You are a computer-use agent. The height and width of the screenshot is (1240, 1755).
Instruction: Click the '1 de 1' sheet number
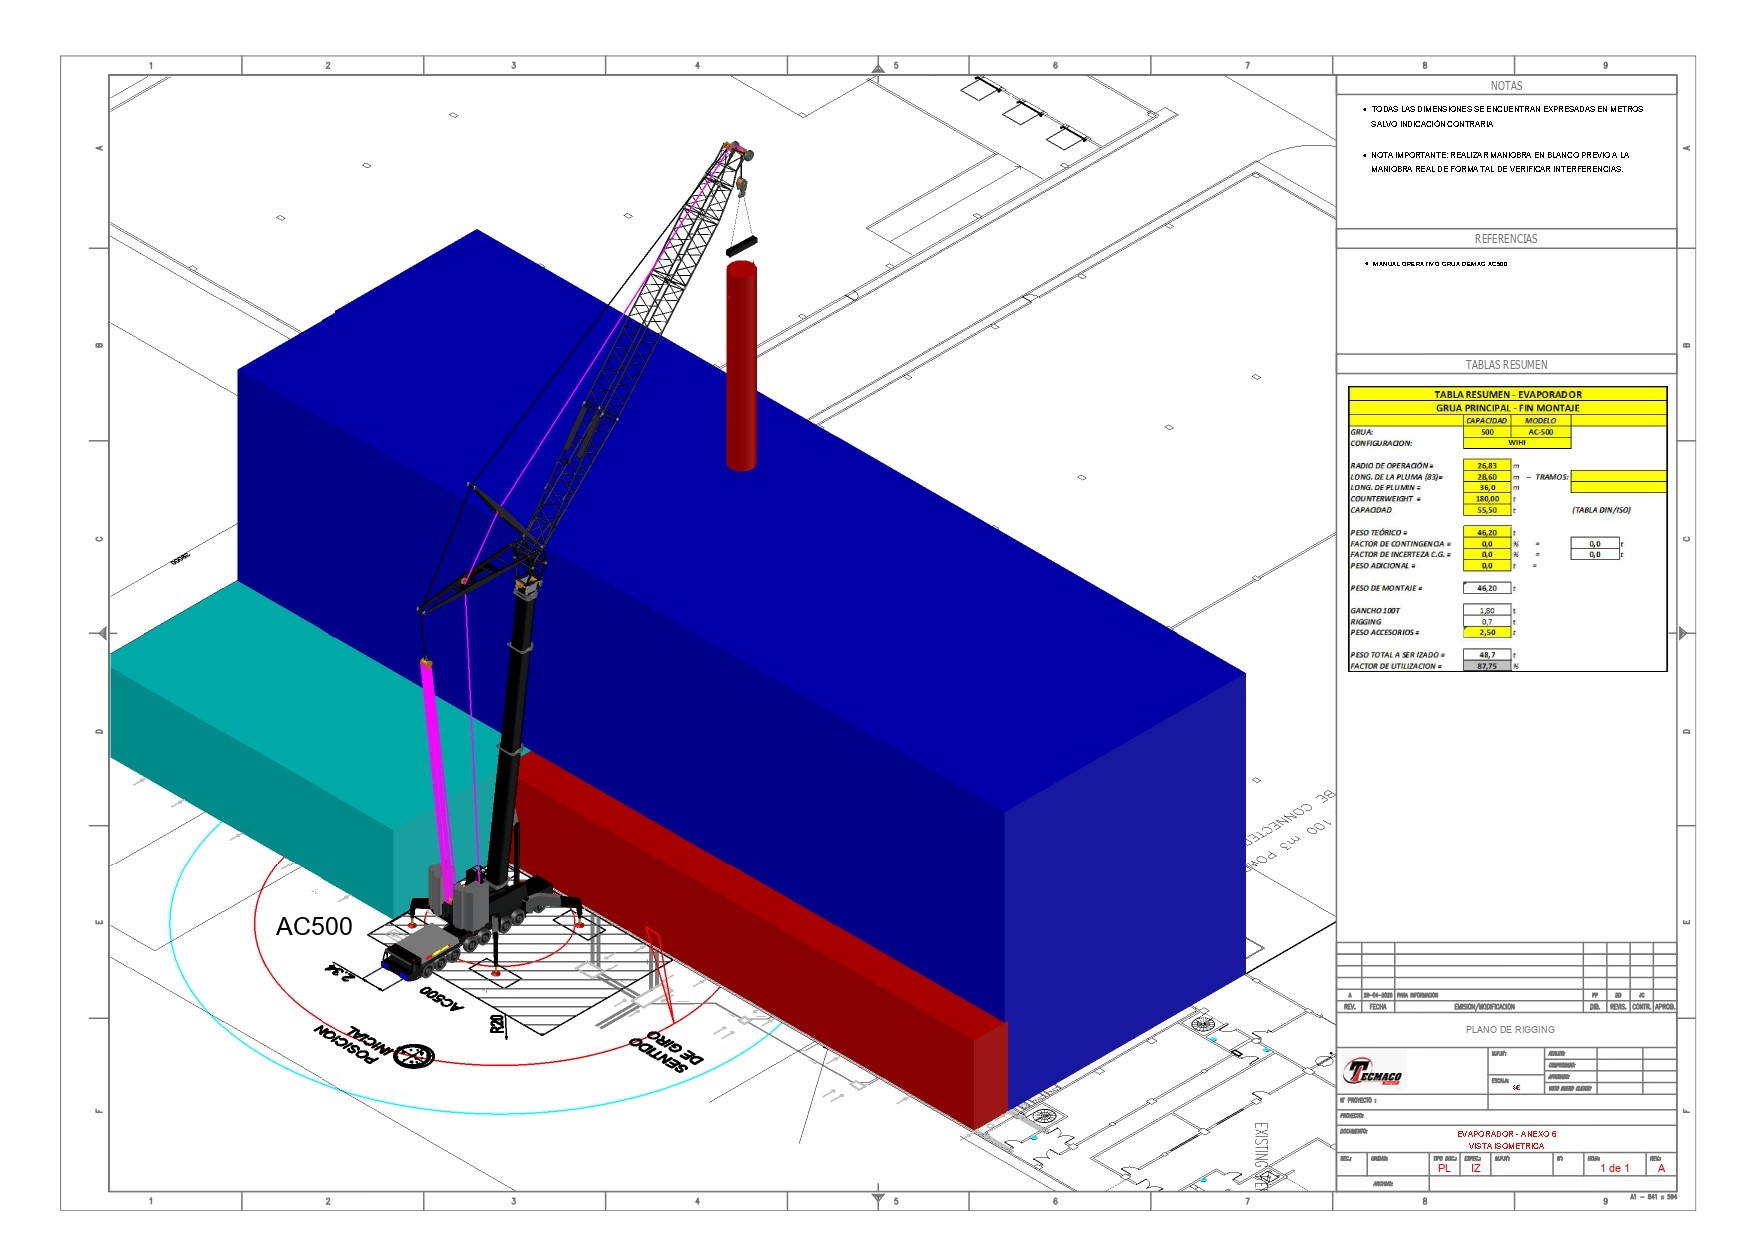pos(1614,1168)
